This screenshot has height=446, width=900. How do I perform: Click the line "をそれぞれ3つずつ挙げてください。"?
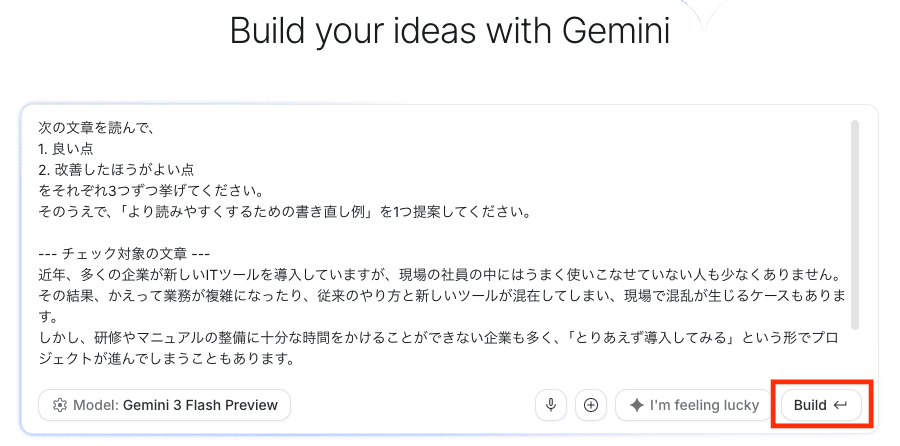click(150, 191)
